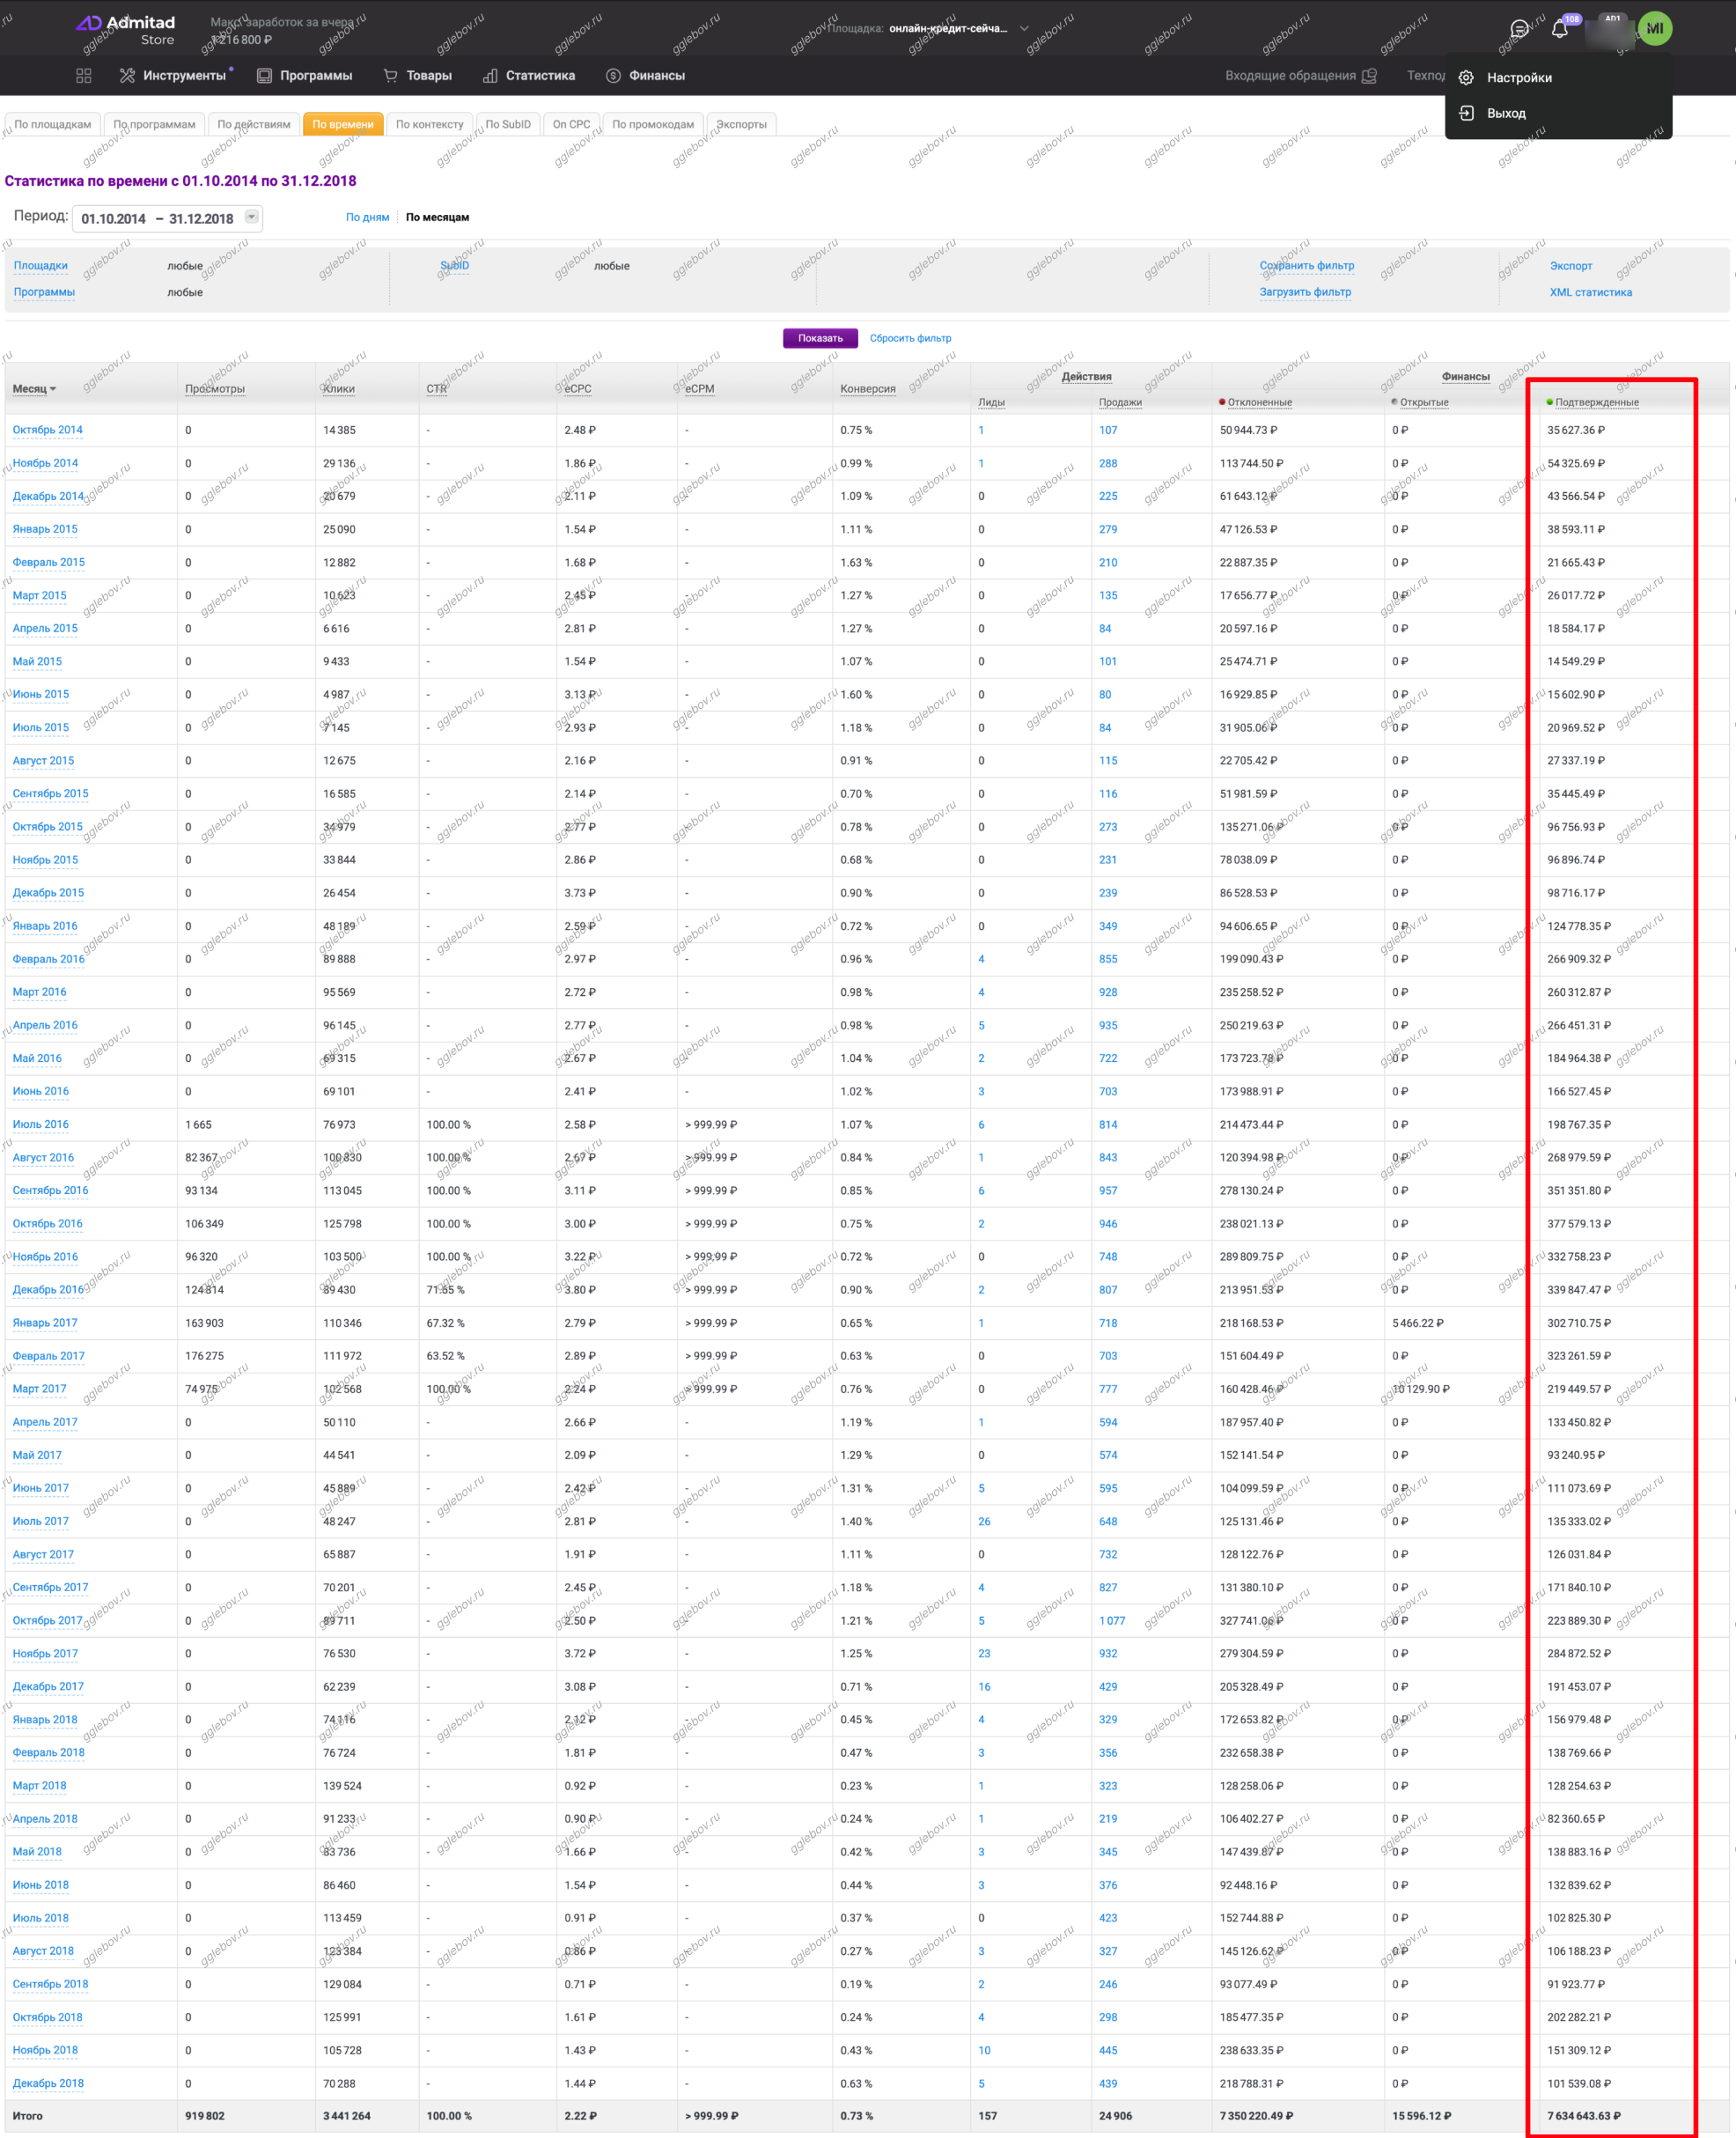Click the XML статистика link
The image size is (1736, 2138).
[1590, 293]
